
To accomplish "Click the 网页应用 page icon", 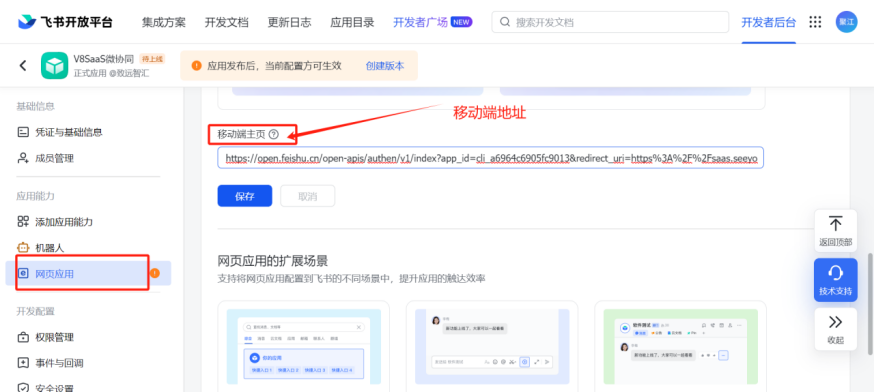I will 23,273.
